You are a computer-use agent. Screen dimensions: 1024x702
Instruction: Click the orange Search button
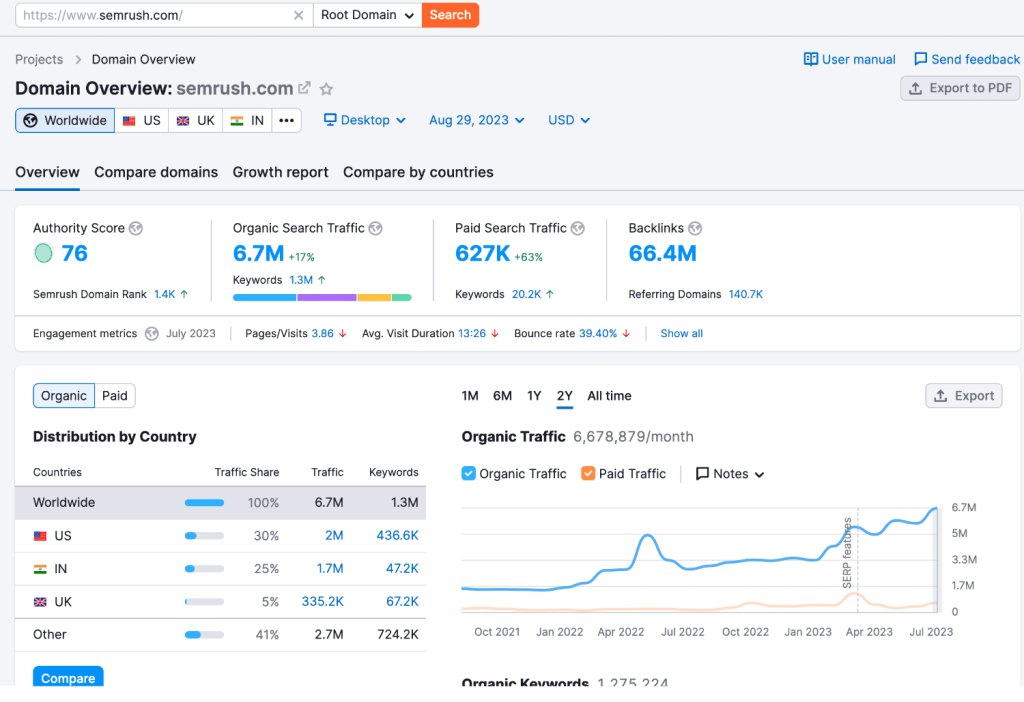(451, 15)
